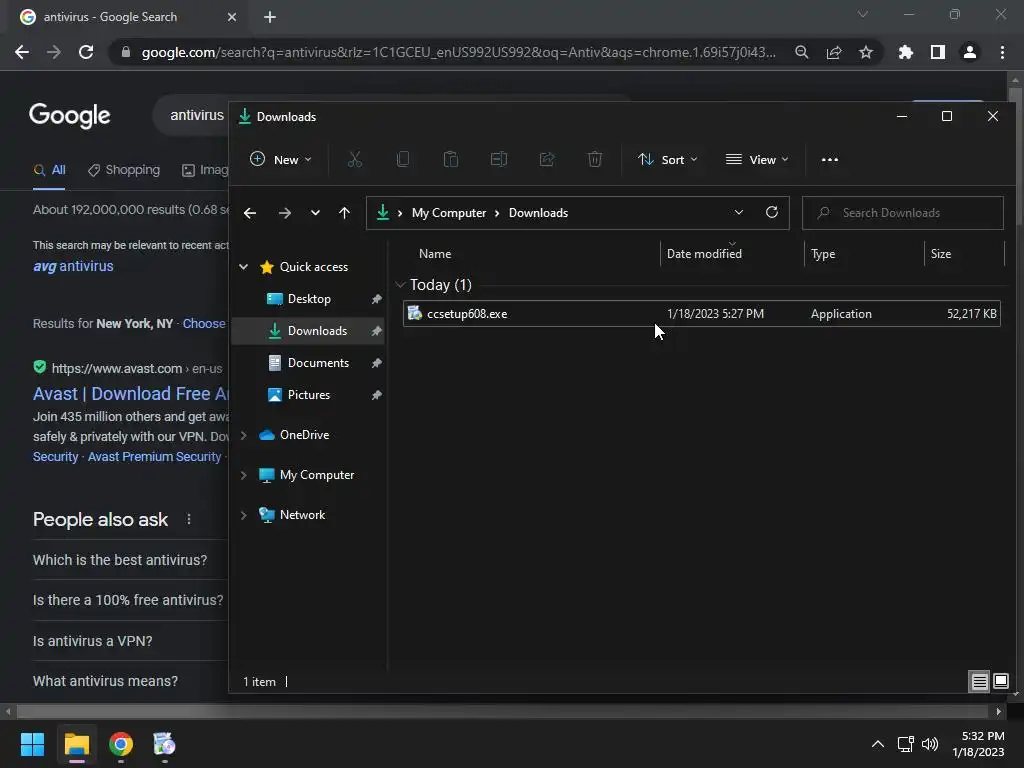The width and height of the screenshot is (1024, 768).
Task: Click the share page icon in address bar
Action: click(834, 52)
